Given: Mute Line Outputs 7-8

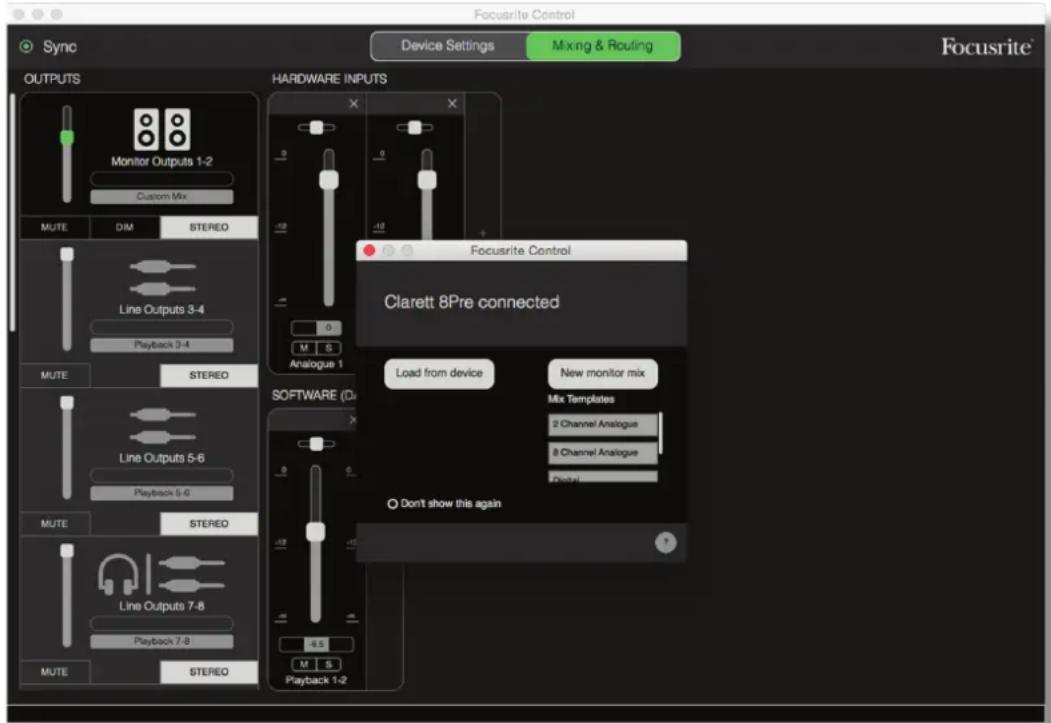Looking at the screenshot, I should click(x=54, y=671).
